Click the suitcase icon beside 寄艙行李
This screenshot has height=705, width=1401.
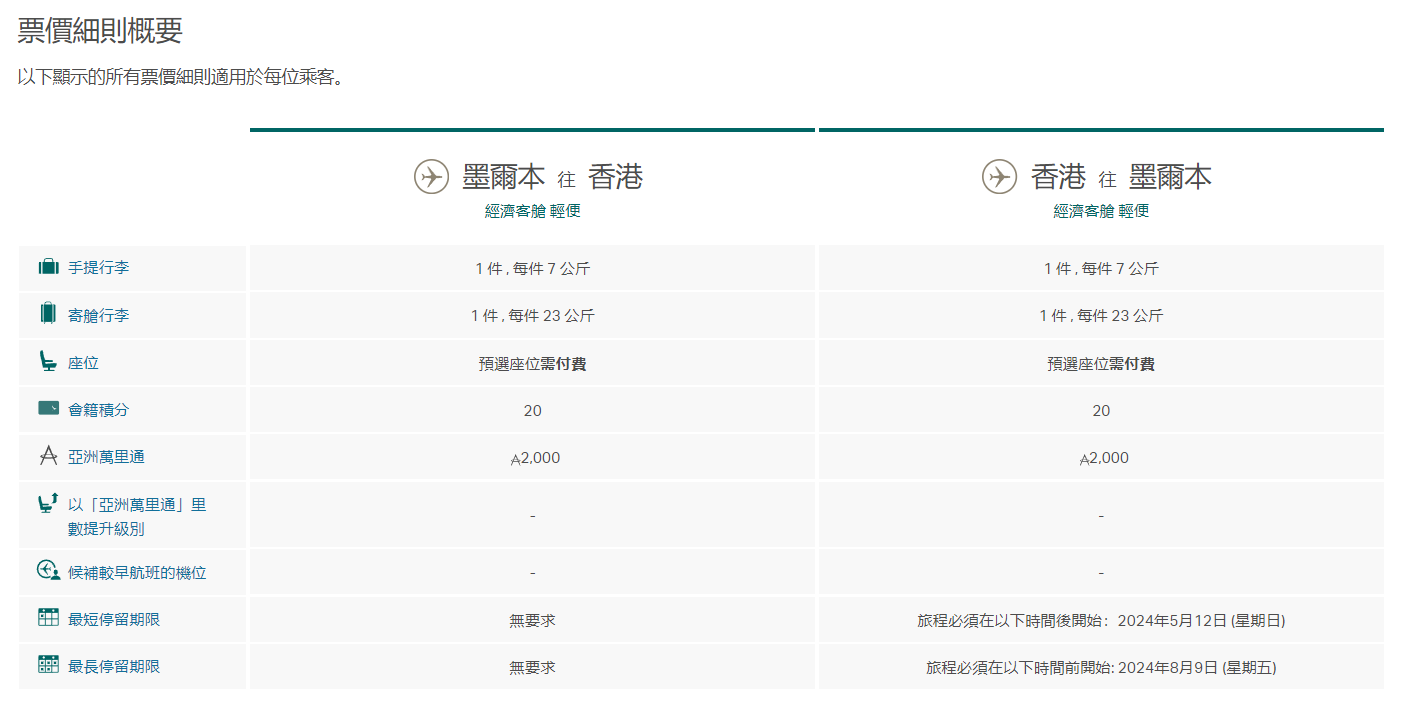click(x=48, y=314)
